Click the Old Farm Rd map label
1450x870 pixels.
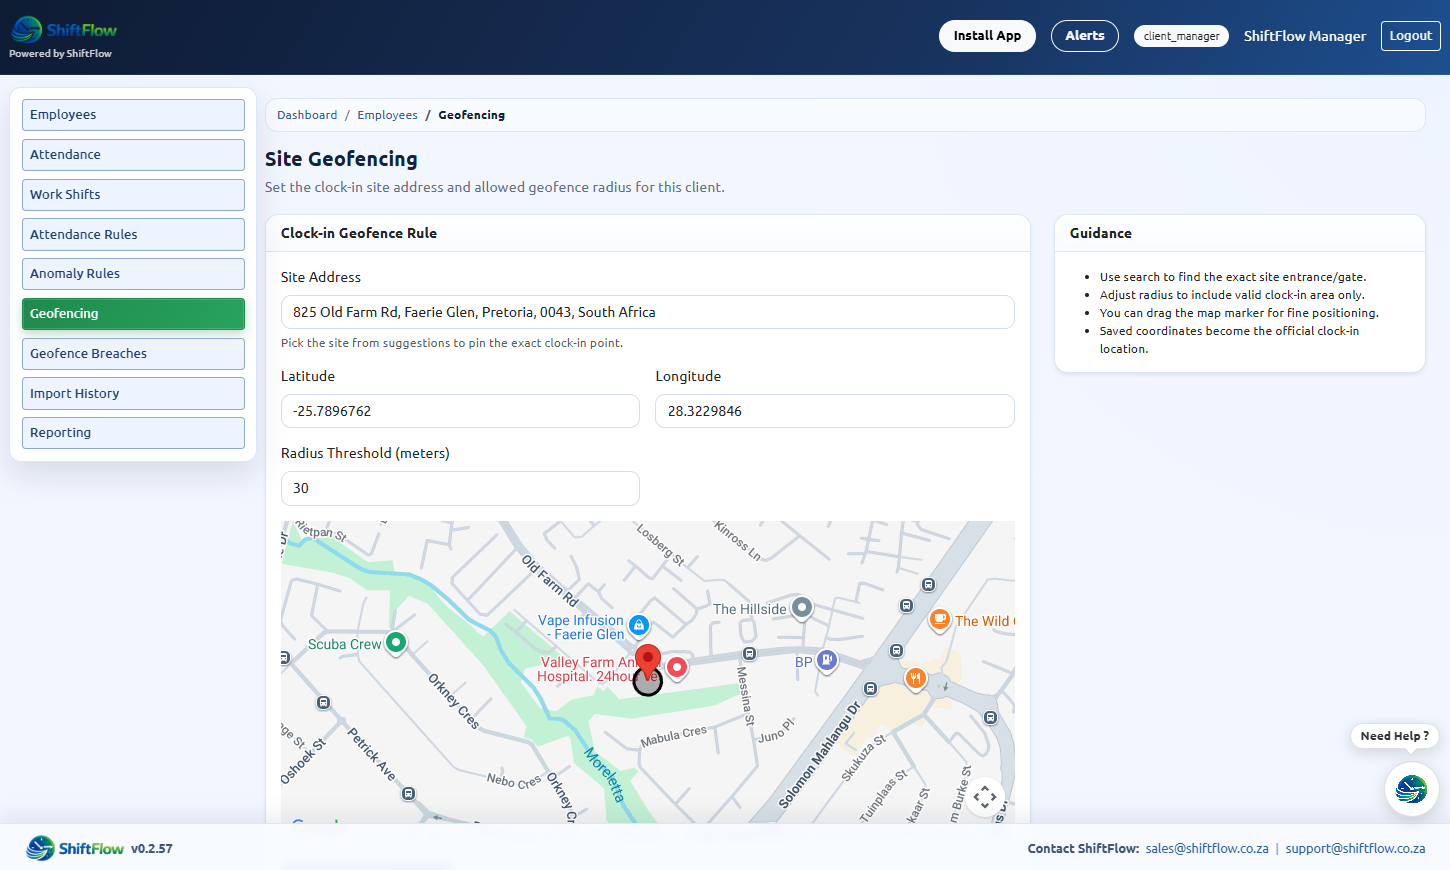(550, 580)
